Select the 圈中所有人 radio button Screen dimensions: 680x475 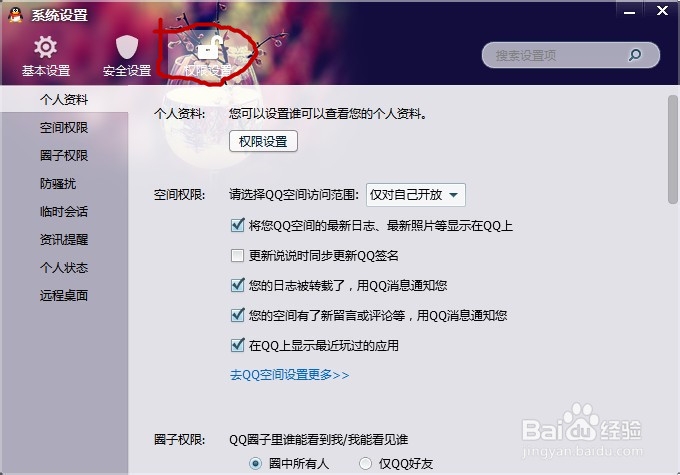[255, 463]
